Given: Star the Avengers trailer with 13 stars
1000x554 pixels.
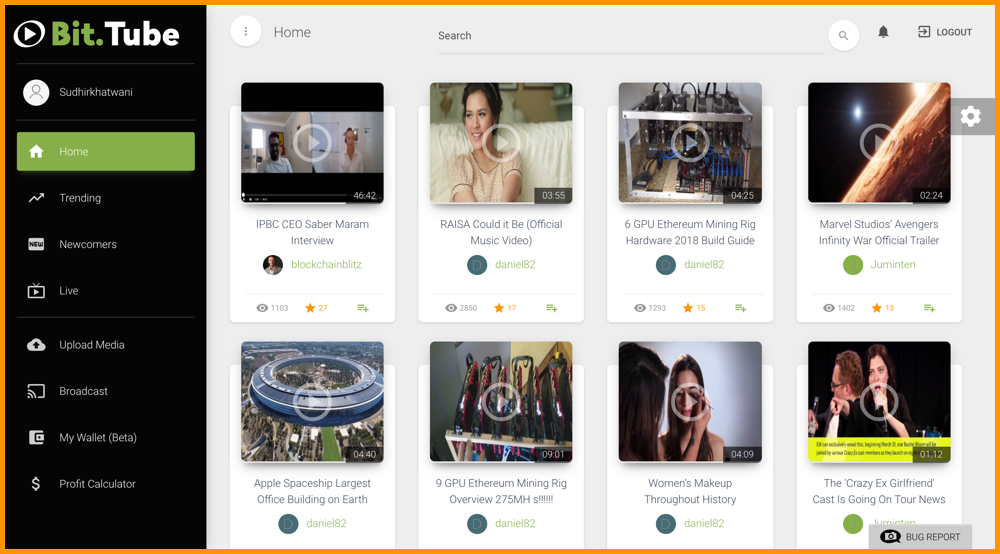Looking at the screenshot, I should click(x=877, y=308).
